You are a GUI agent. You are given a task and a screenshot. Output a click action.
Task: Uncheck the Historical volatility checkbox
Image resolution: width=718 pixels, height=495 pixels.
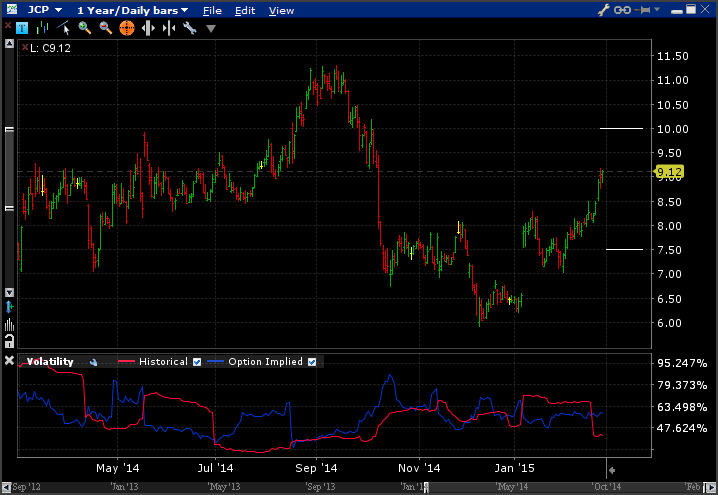tap(197, 362)
